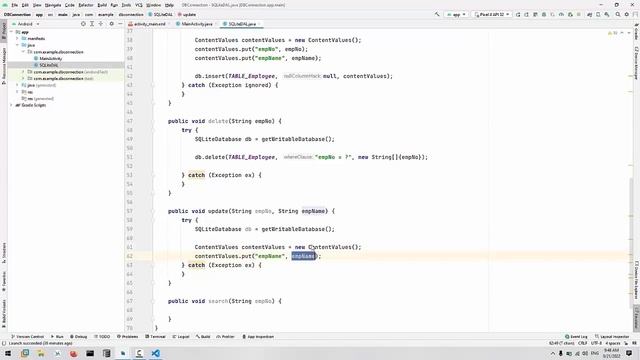Click search method name on line 67
Viewport: 640px width, 360px height.
tap(218, 301)
